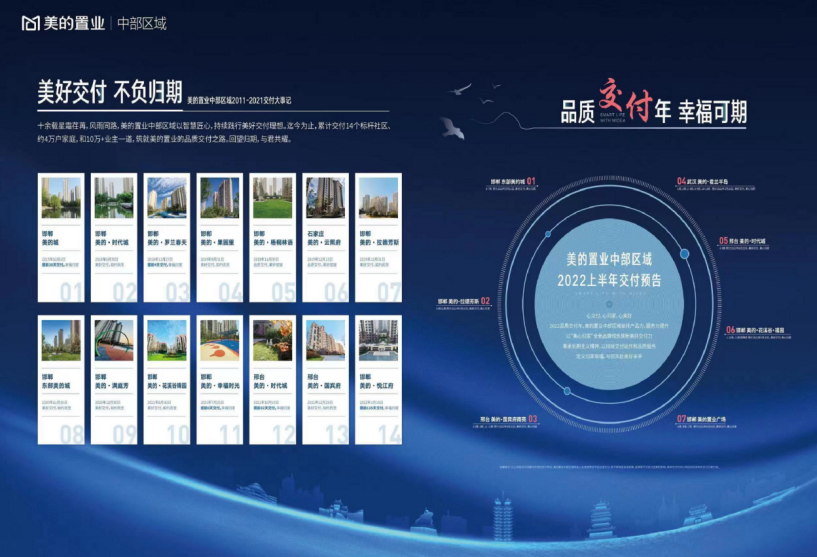Select card 01 邯郸 美的城 thumbnail

tap(59, 198)
